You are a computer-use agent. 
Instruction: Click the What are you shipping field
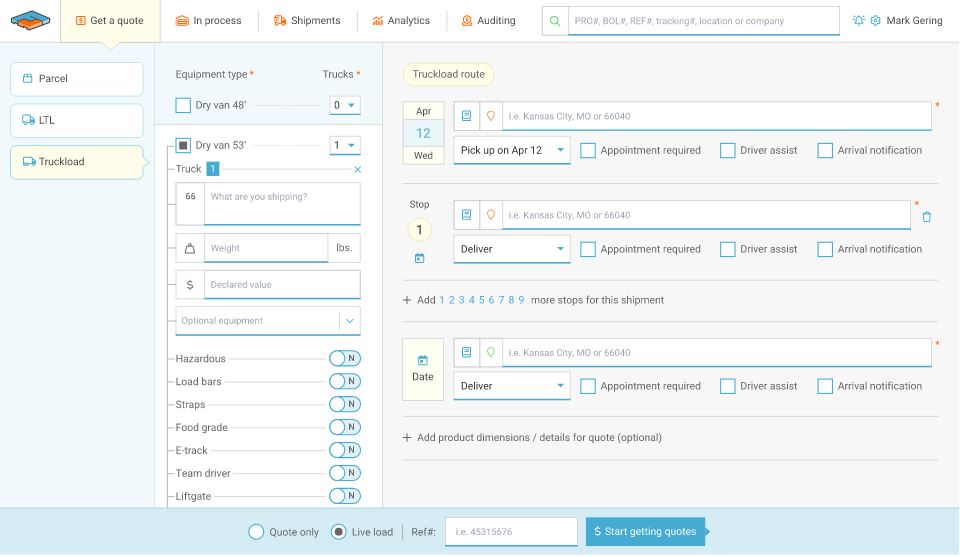(282, 204)
